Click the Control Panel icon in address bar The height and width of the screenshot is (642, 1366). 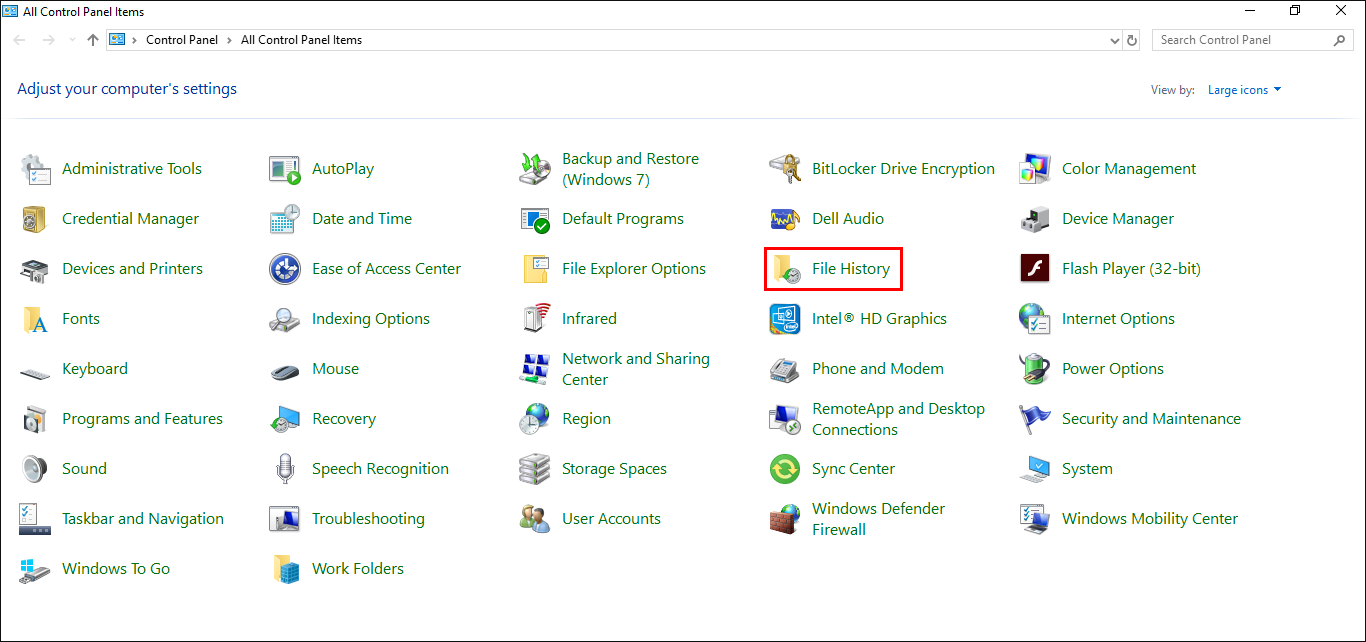(x=117, y=40)
